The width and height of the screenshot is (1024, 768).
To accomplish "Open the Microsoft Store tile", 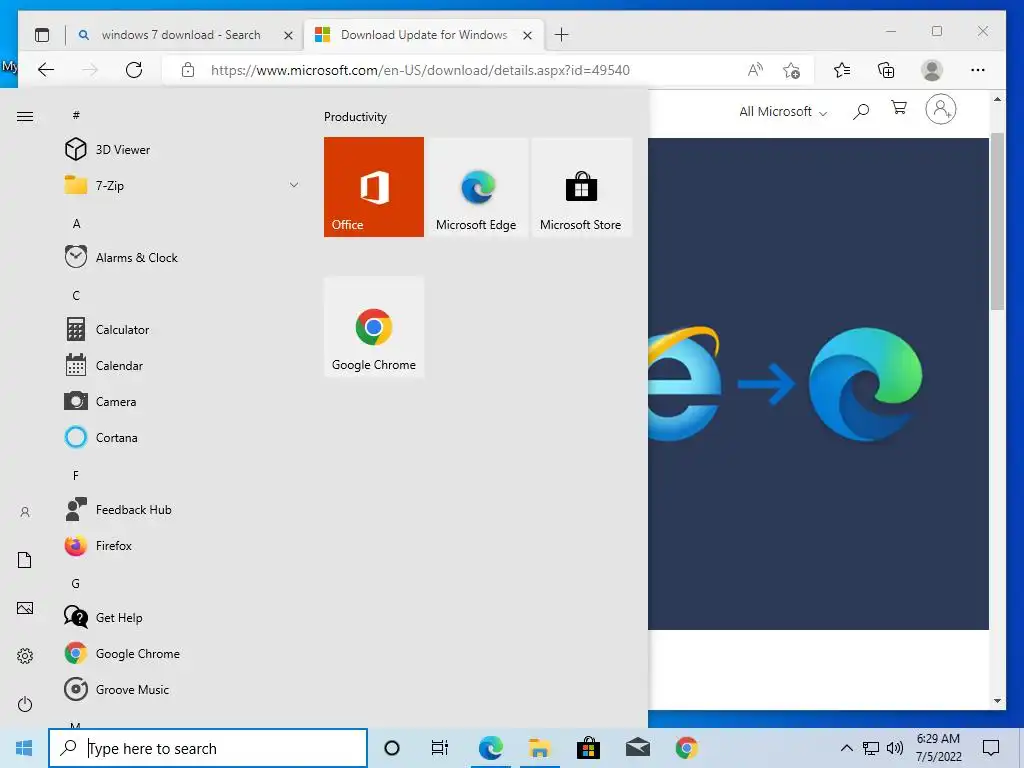I will pyautogui.click(x=581, y=187).
